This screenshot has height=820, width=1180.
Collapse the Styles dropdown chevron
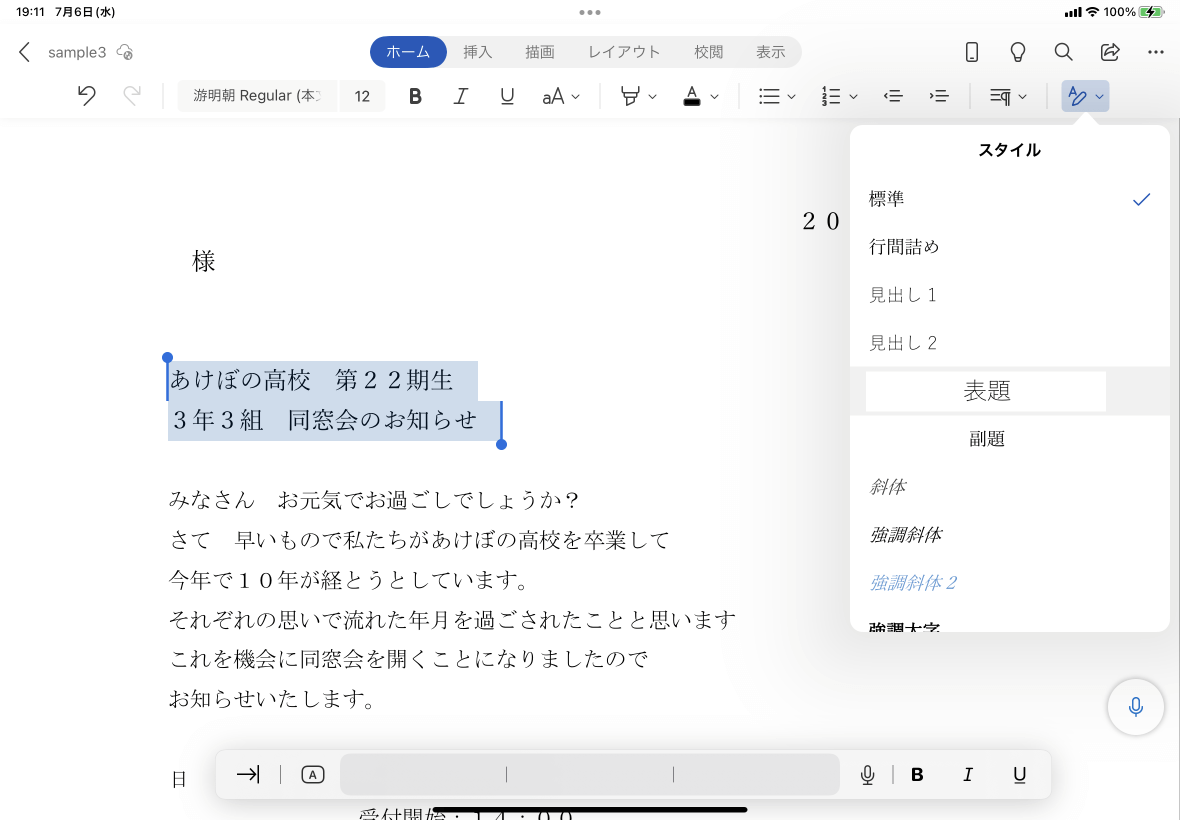click(x=1099, y=96)
